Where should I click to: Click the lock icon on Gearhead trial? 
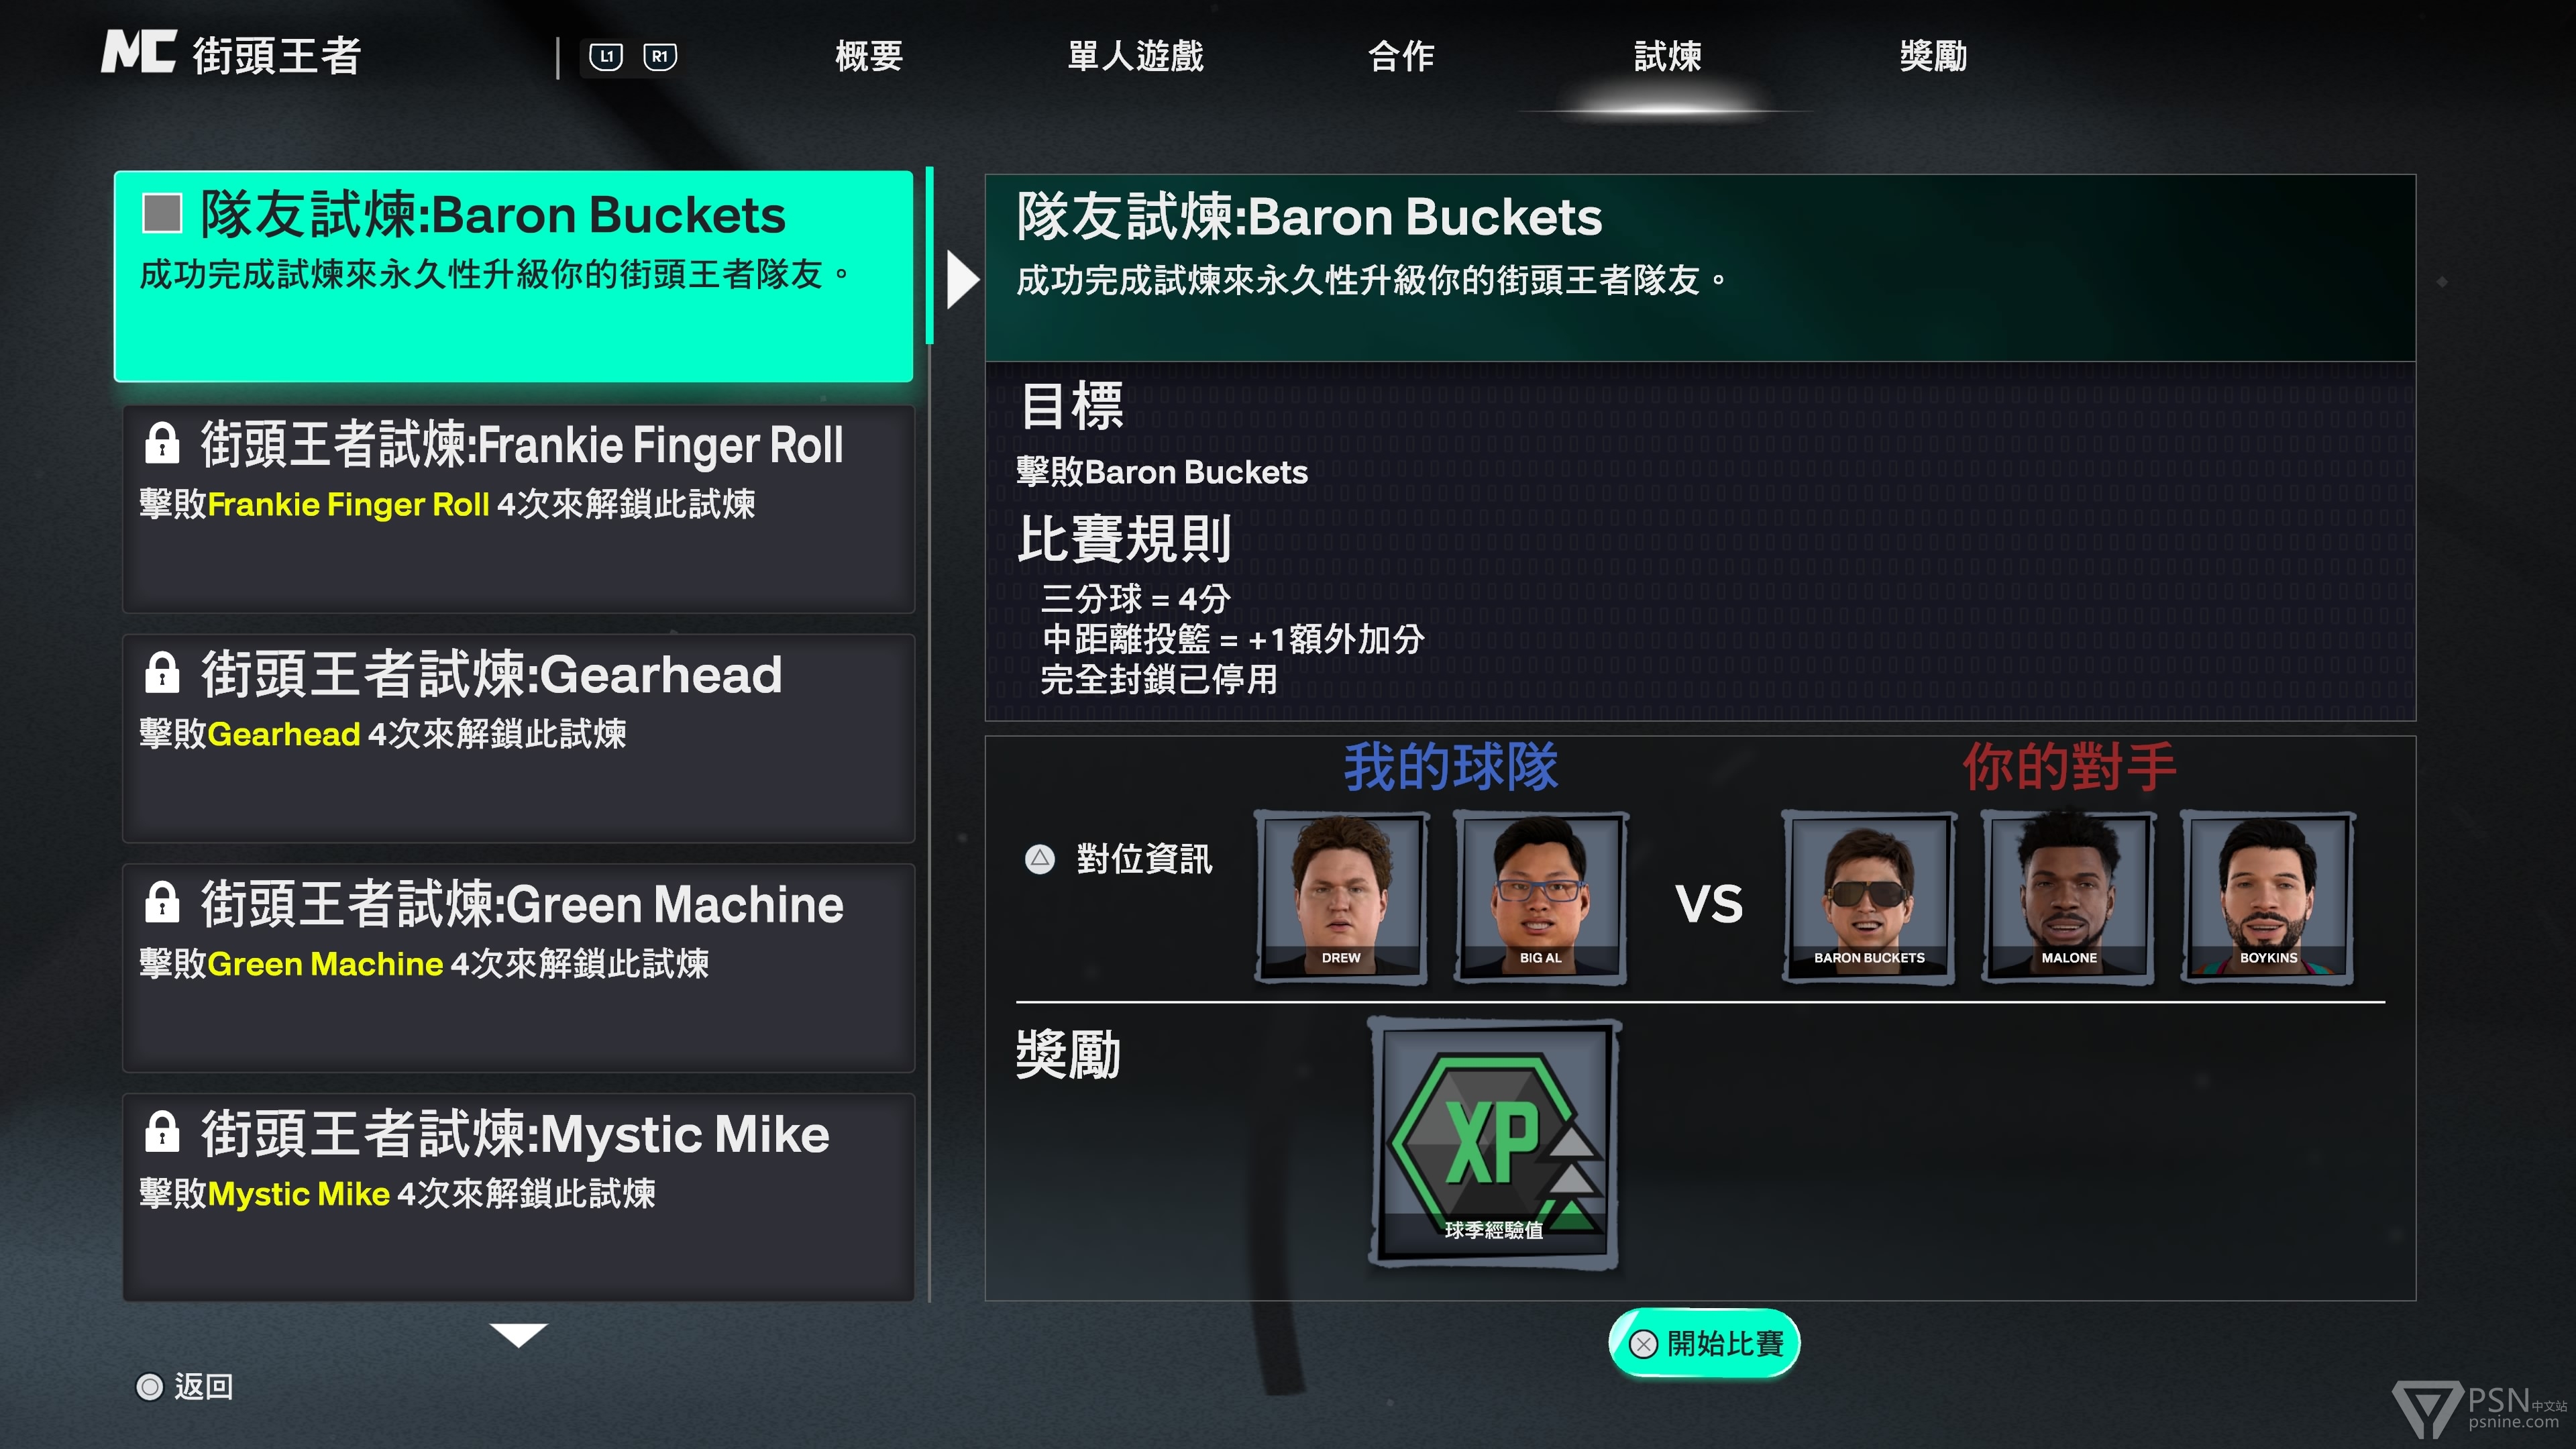[162, 673]
